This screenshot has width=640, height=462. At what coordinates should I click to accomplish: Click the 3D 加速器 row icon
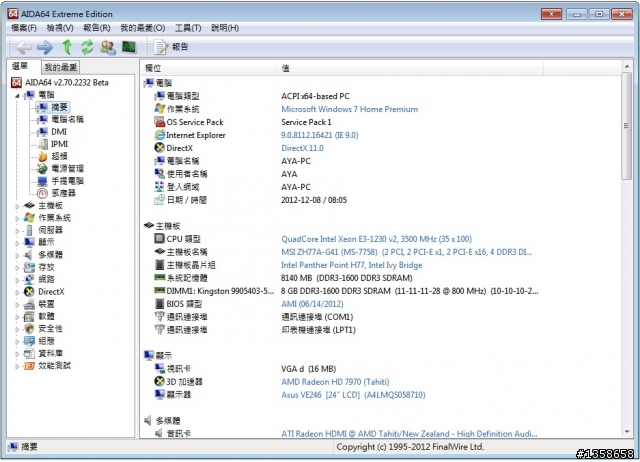160,382
